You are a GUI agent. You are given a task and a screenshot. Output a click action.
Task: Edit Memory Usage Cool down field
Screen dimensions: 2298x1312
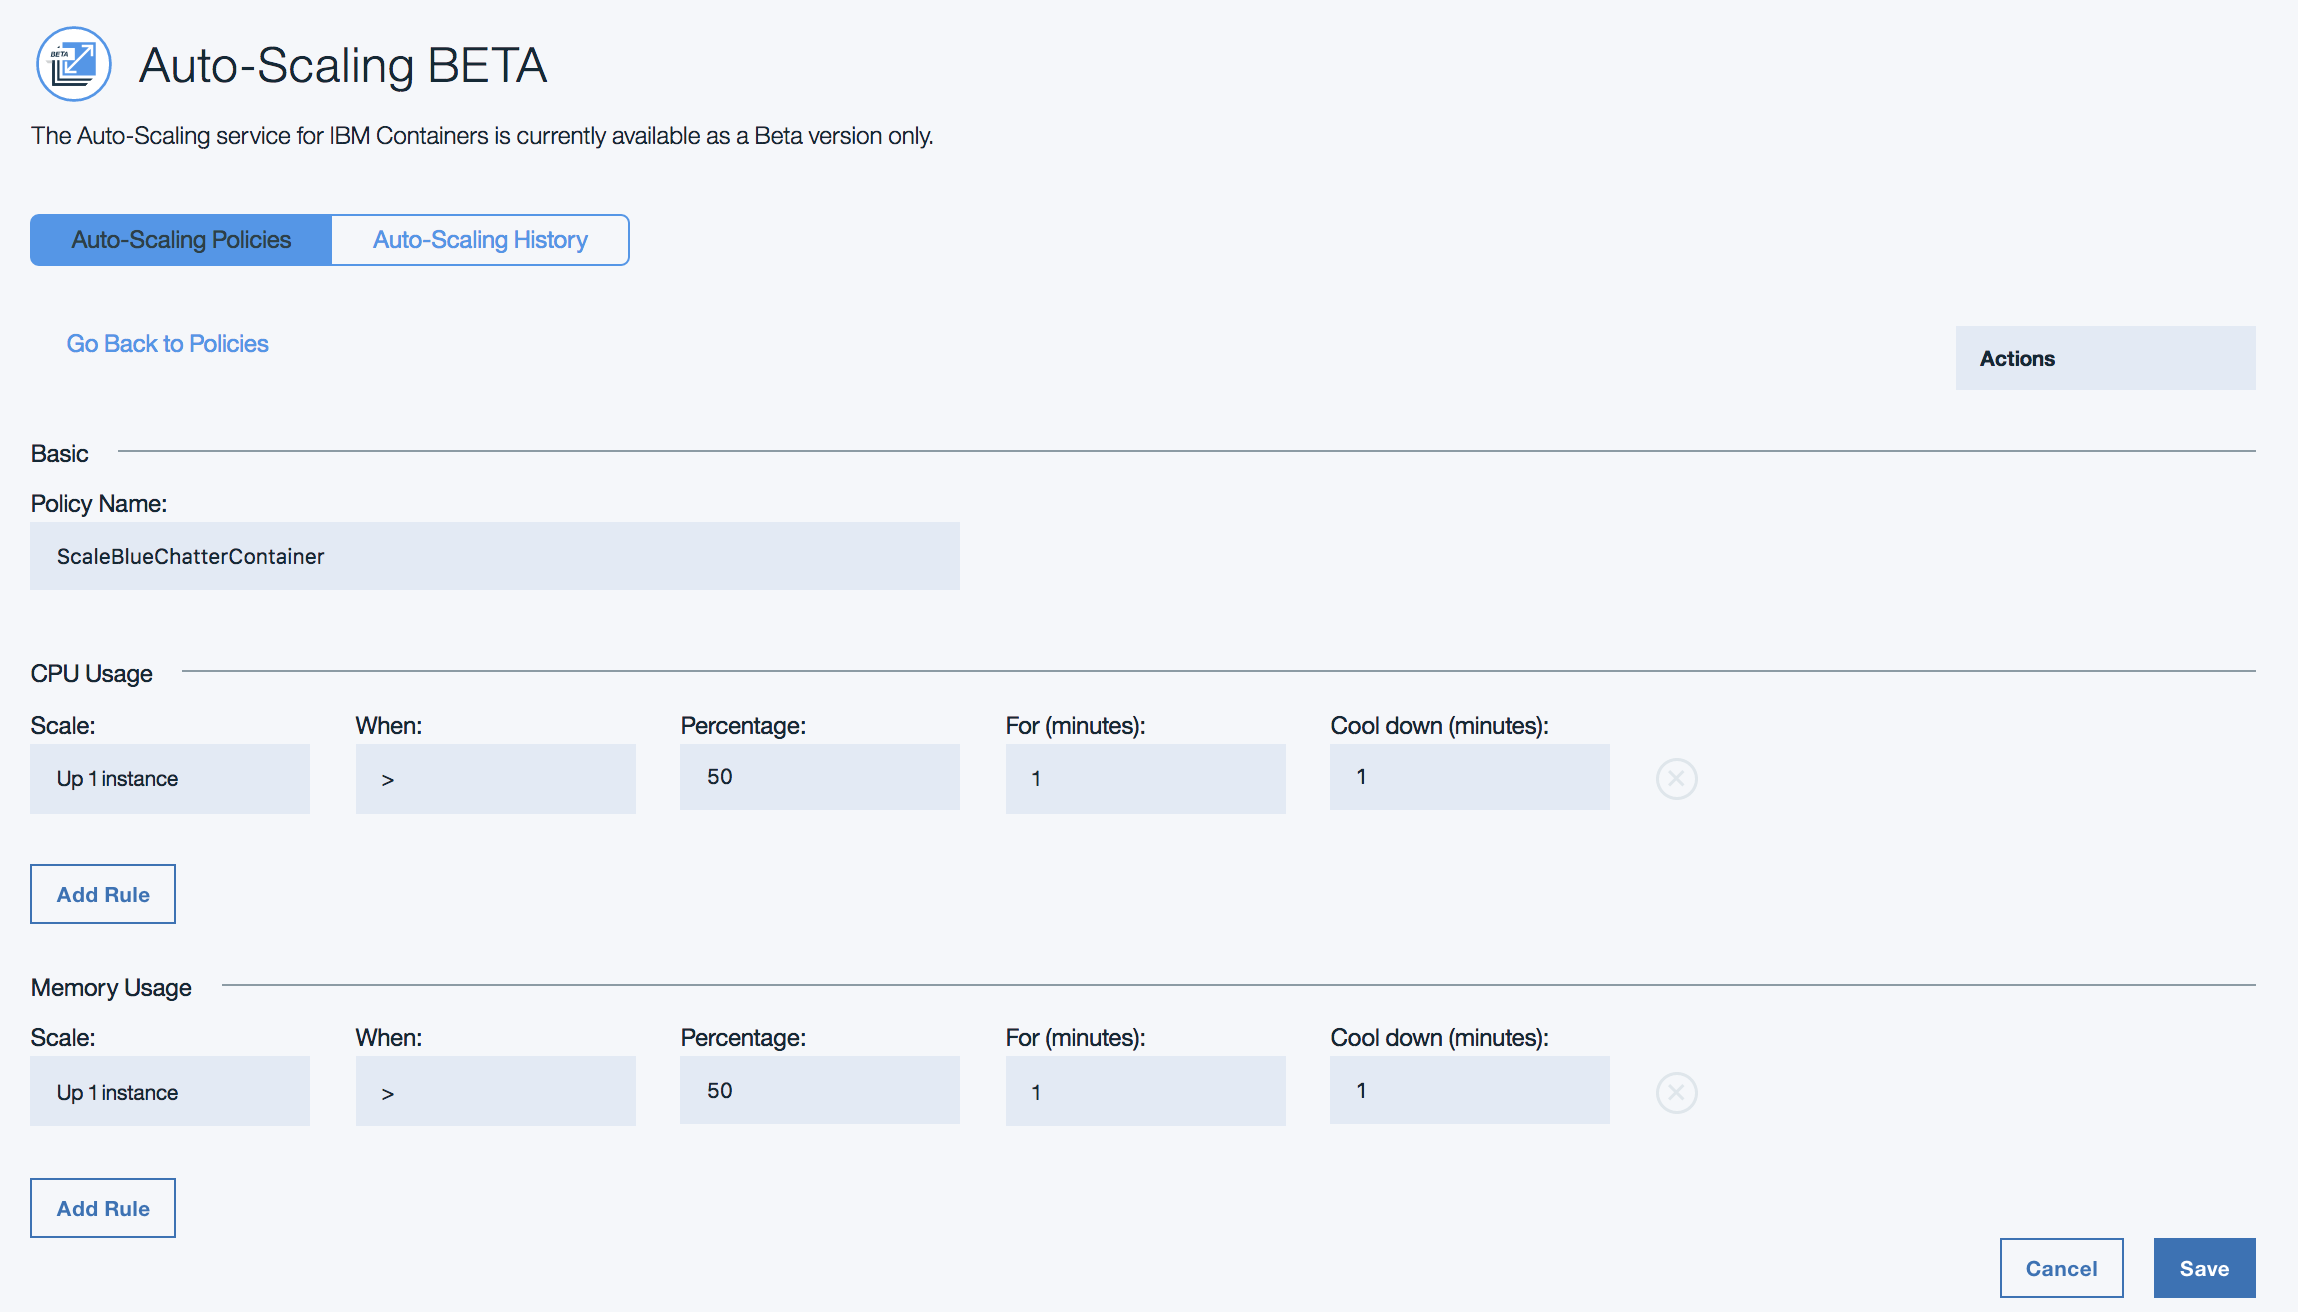[x=1469, y=1090]
